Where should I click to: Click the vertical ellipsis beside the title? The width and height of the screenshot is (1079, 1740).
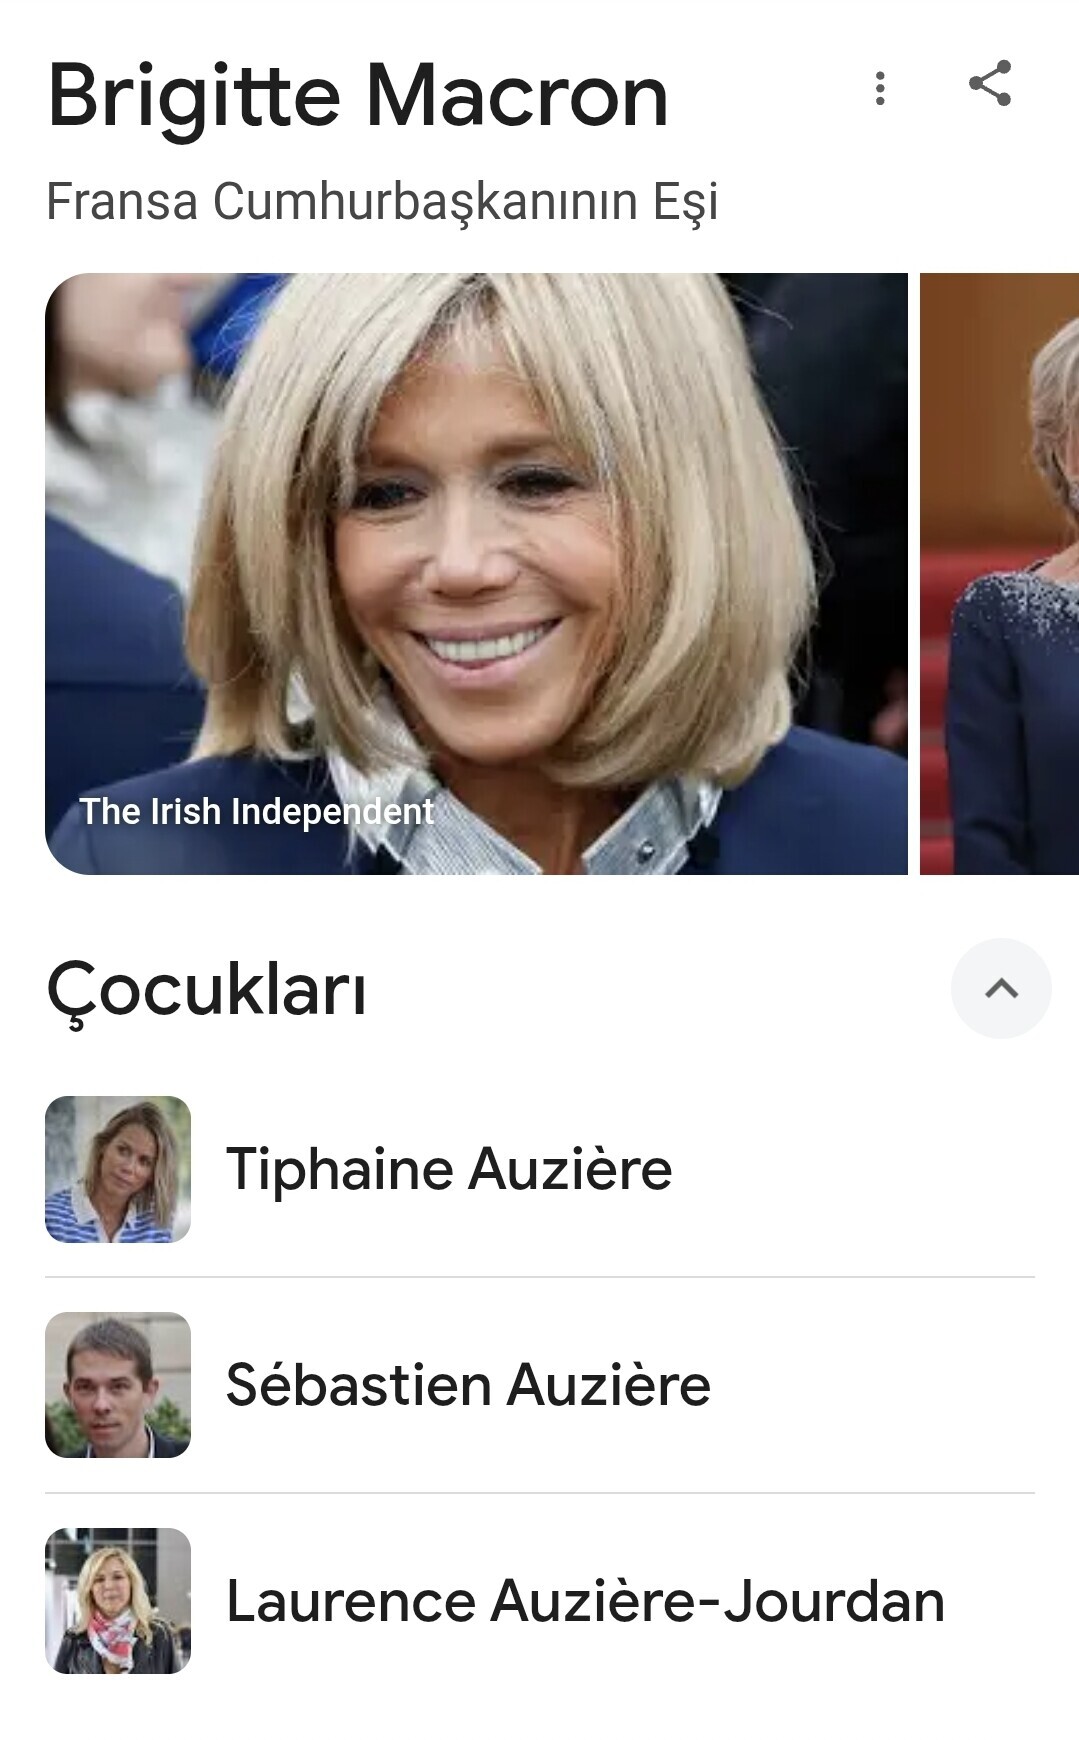pos(880,88)
